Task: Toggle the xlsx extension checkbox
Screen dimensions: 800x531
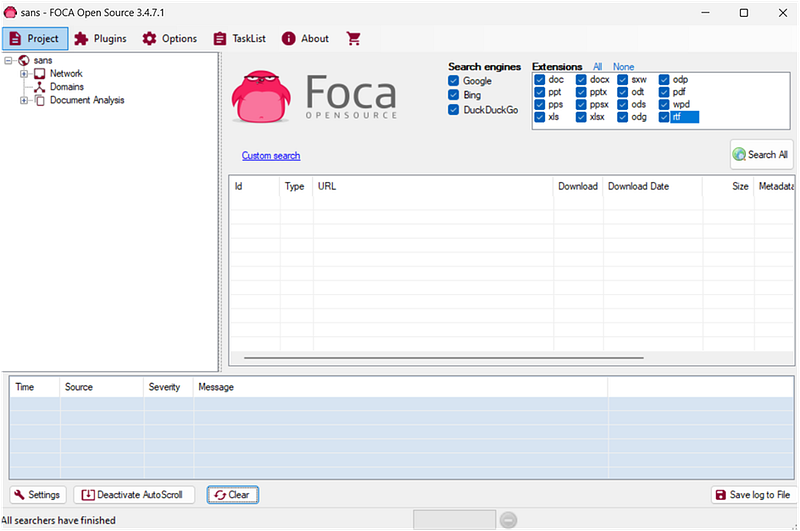Action: pyautogui.click(x=581, y=117)
